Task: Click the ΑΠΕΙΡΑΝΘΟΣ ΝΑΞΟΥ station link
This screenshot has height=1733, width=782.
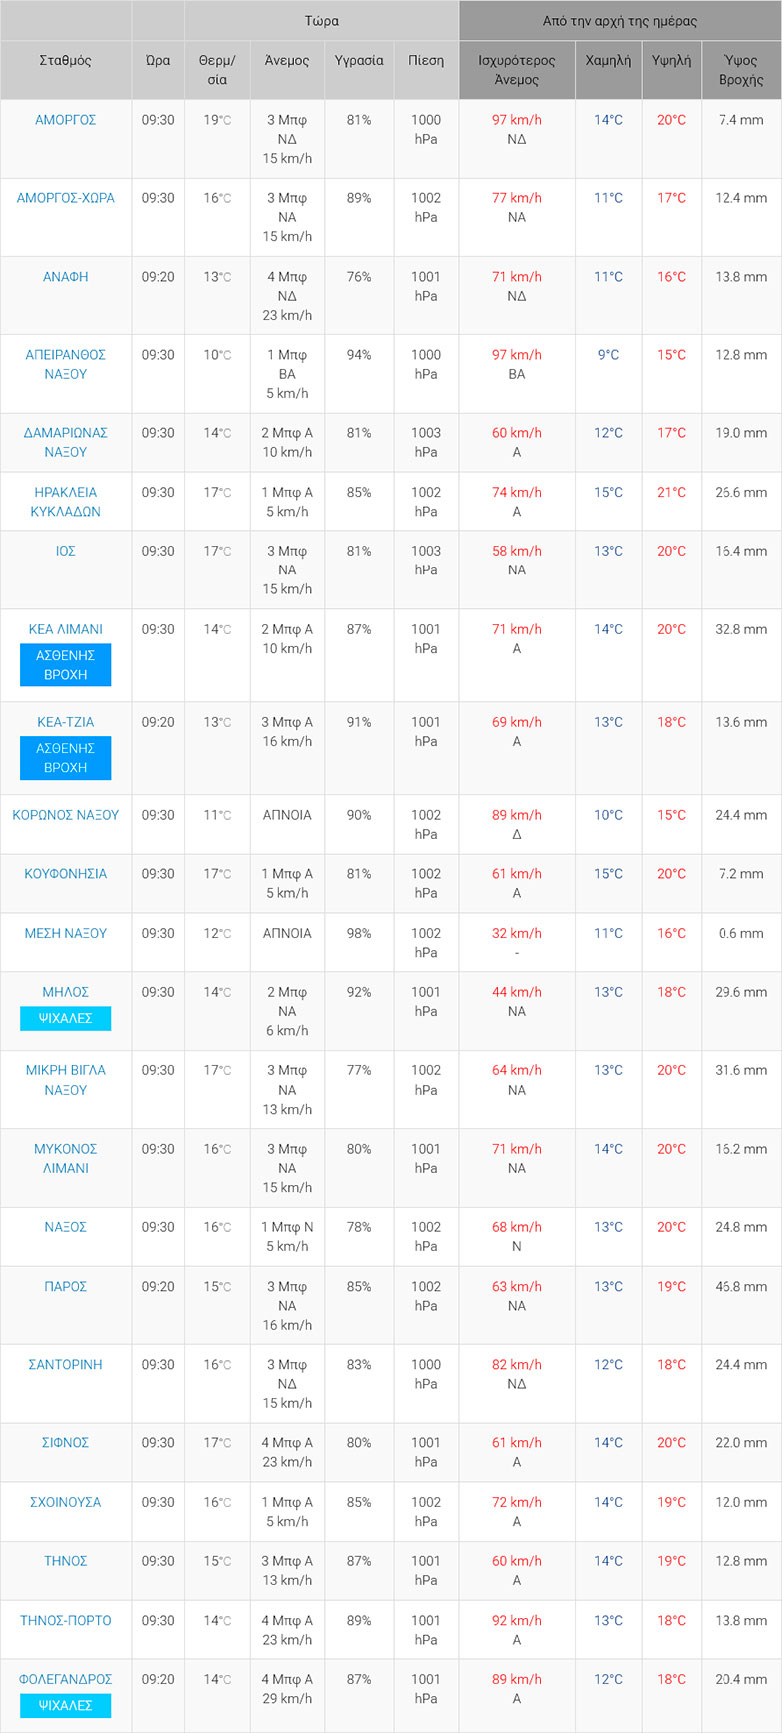Action: pos(65,364)
